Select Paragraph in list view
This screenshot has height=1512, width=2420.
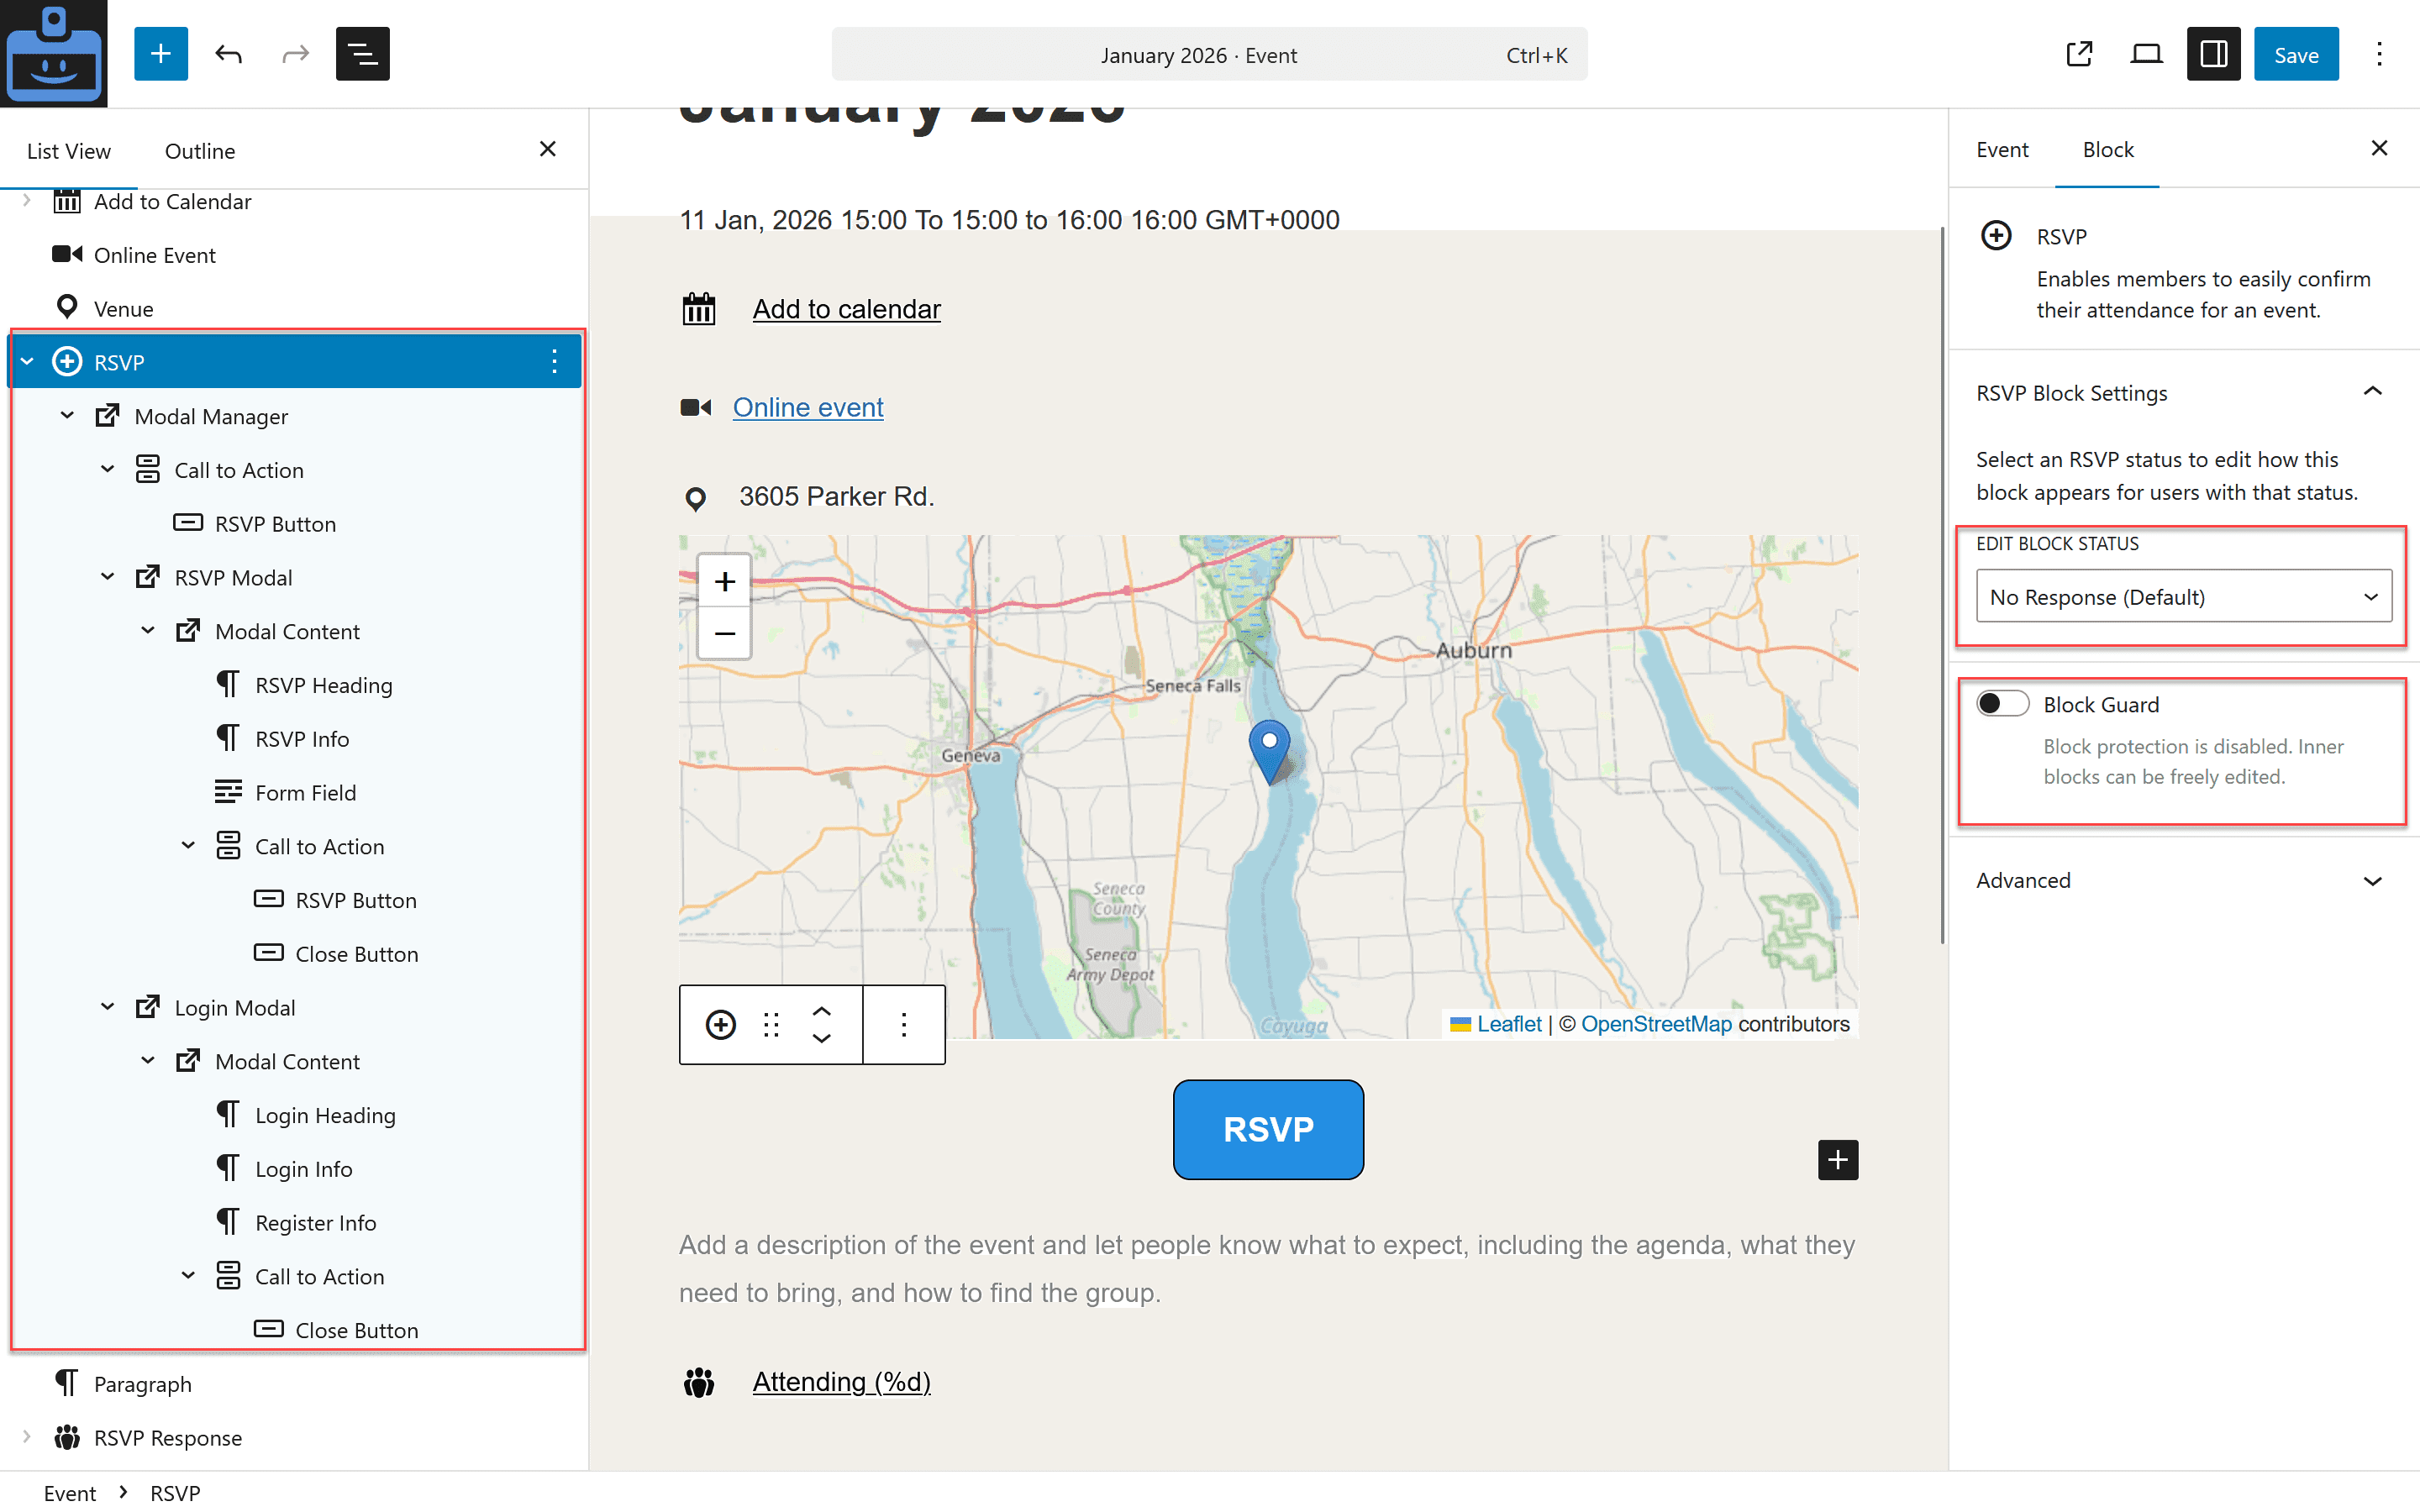(x=295, y=1383)
